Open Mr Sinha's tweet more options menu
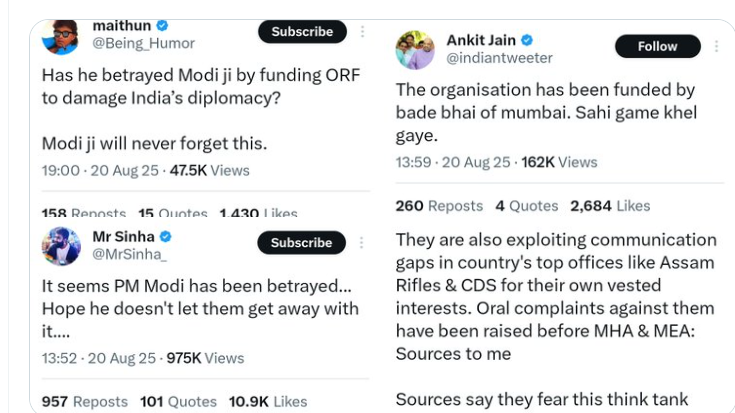The height and width of the screenshot is (413, 735). click(361, 242)
